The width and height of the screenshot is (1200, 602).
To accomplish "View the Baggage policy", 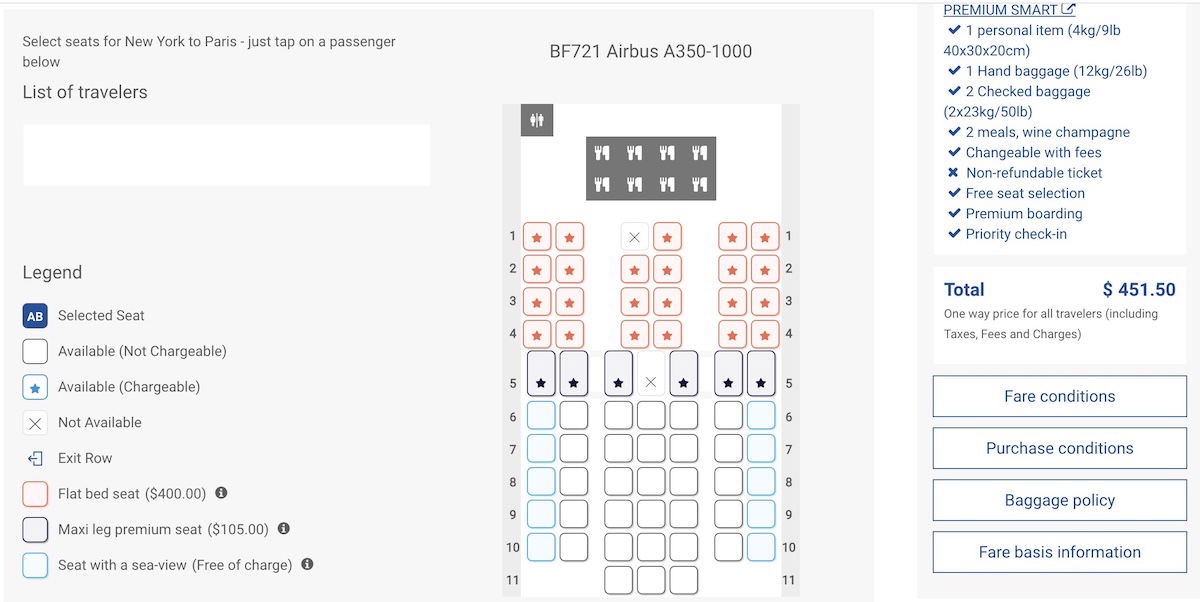I will [x=1060, y=500].
